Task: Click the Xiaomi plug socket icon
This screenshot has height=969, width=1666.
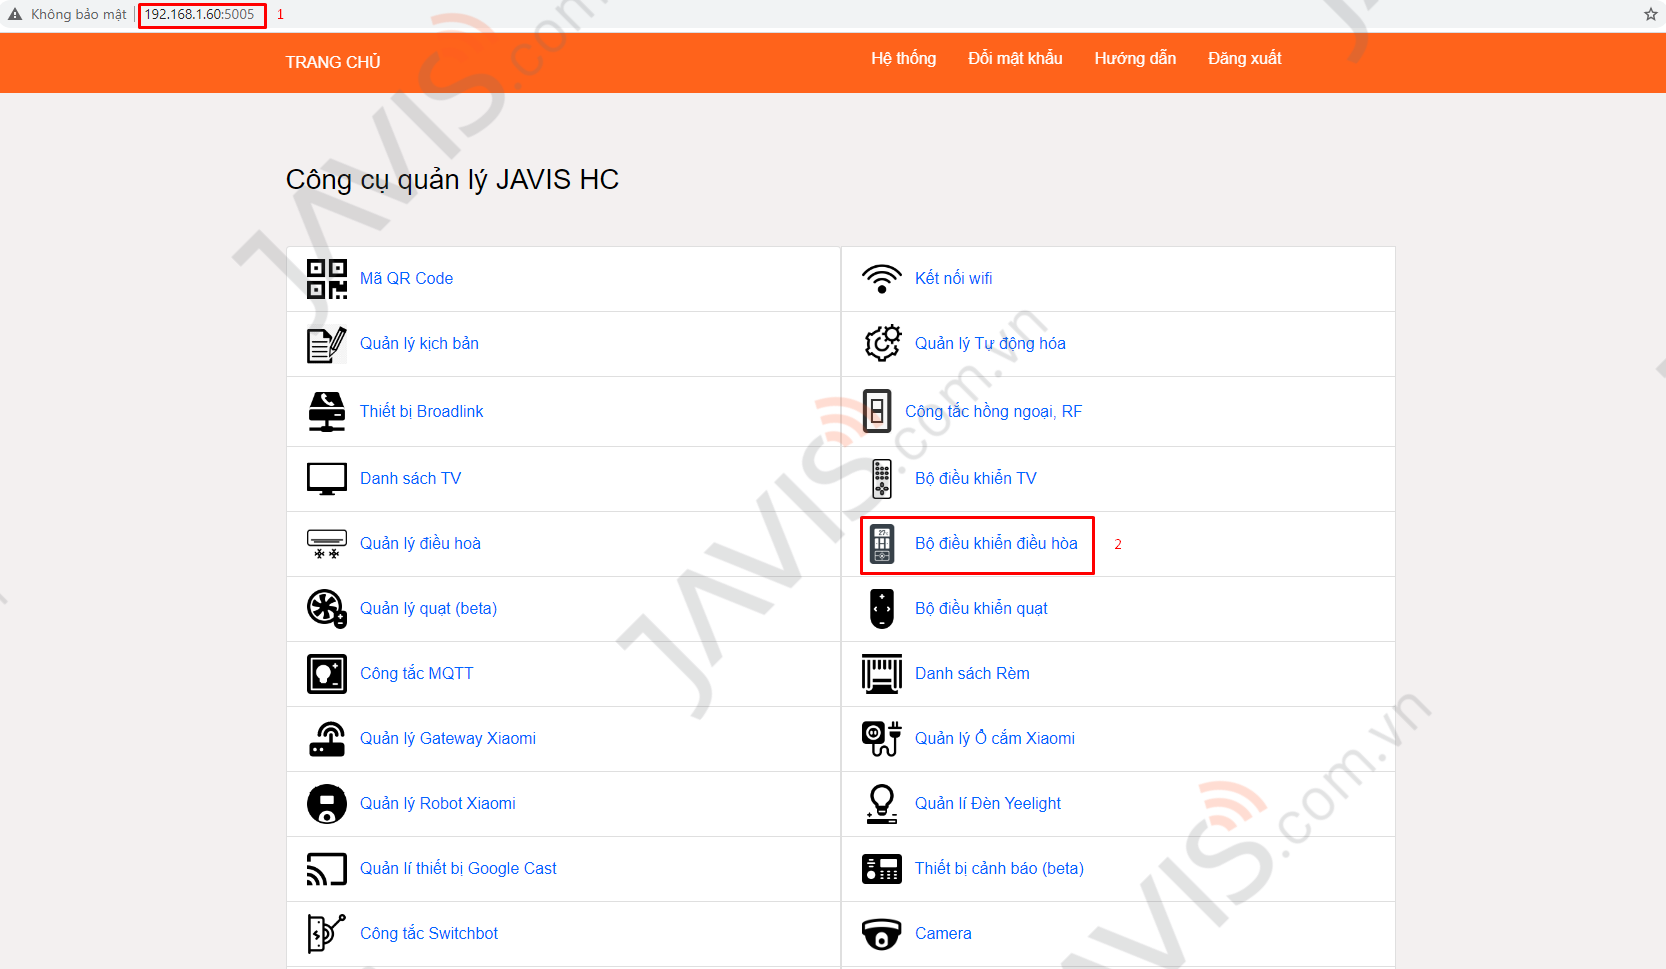Action: click(882, 739)
